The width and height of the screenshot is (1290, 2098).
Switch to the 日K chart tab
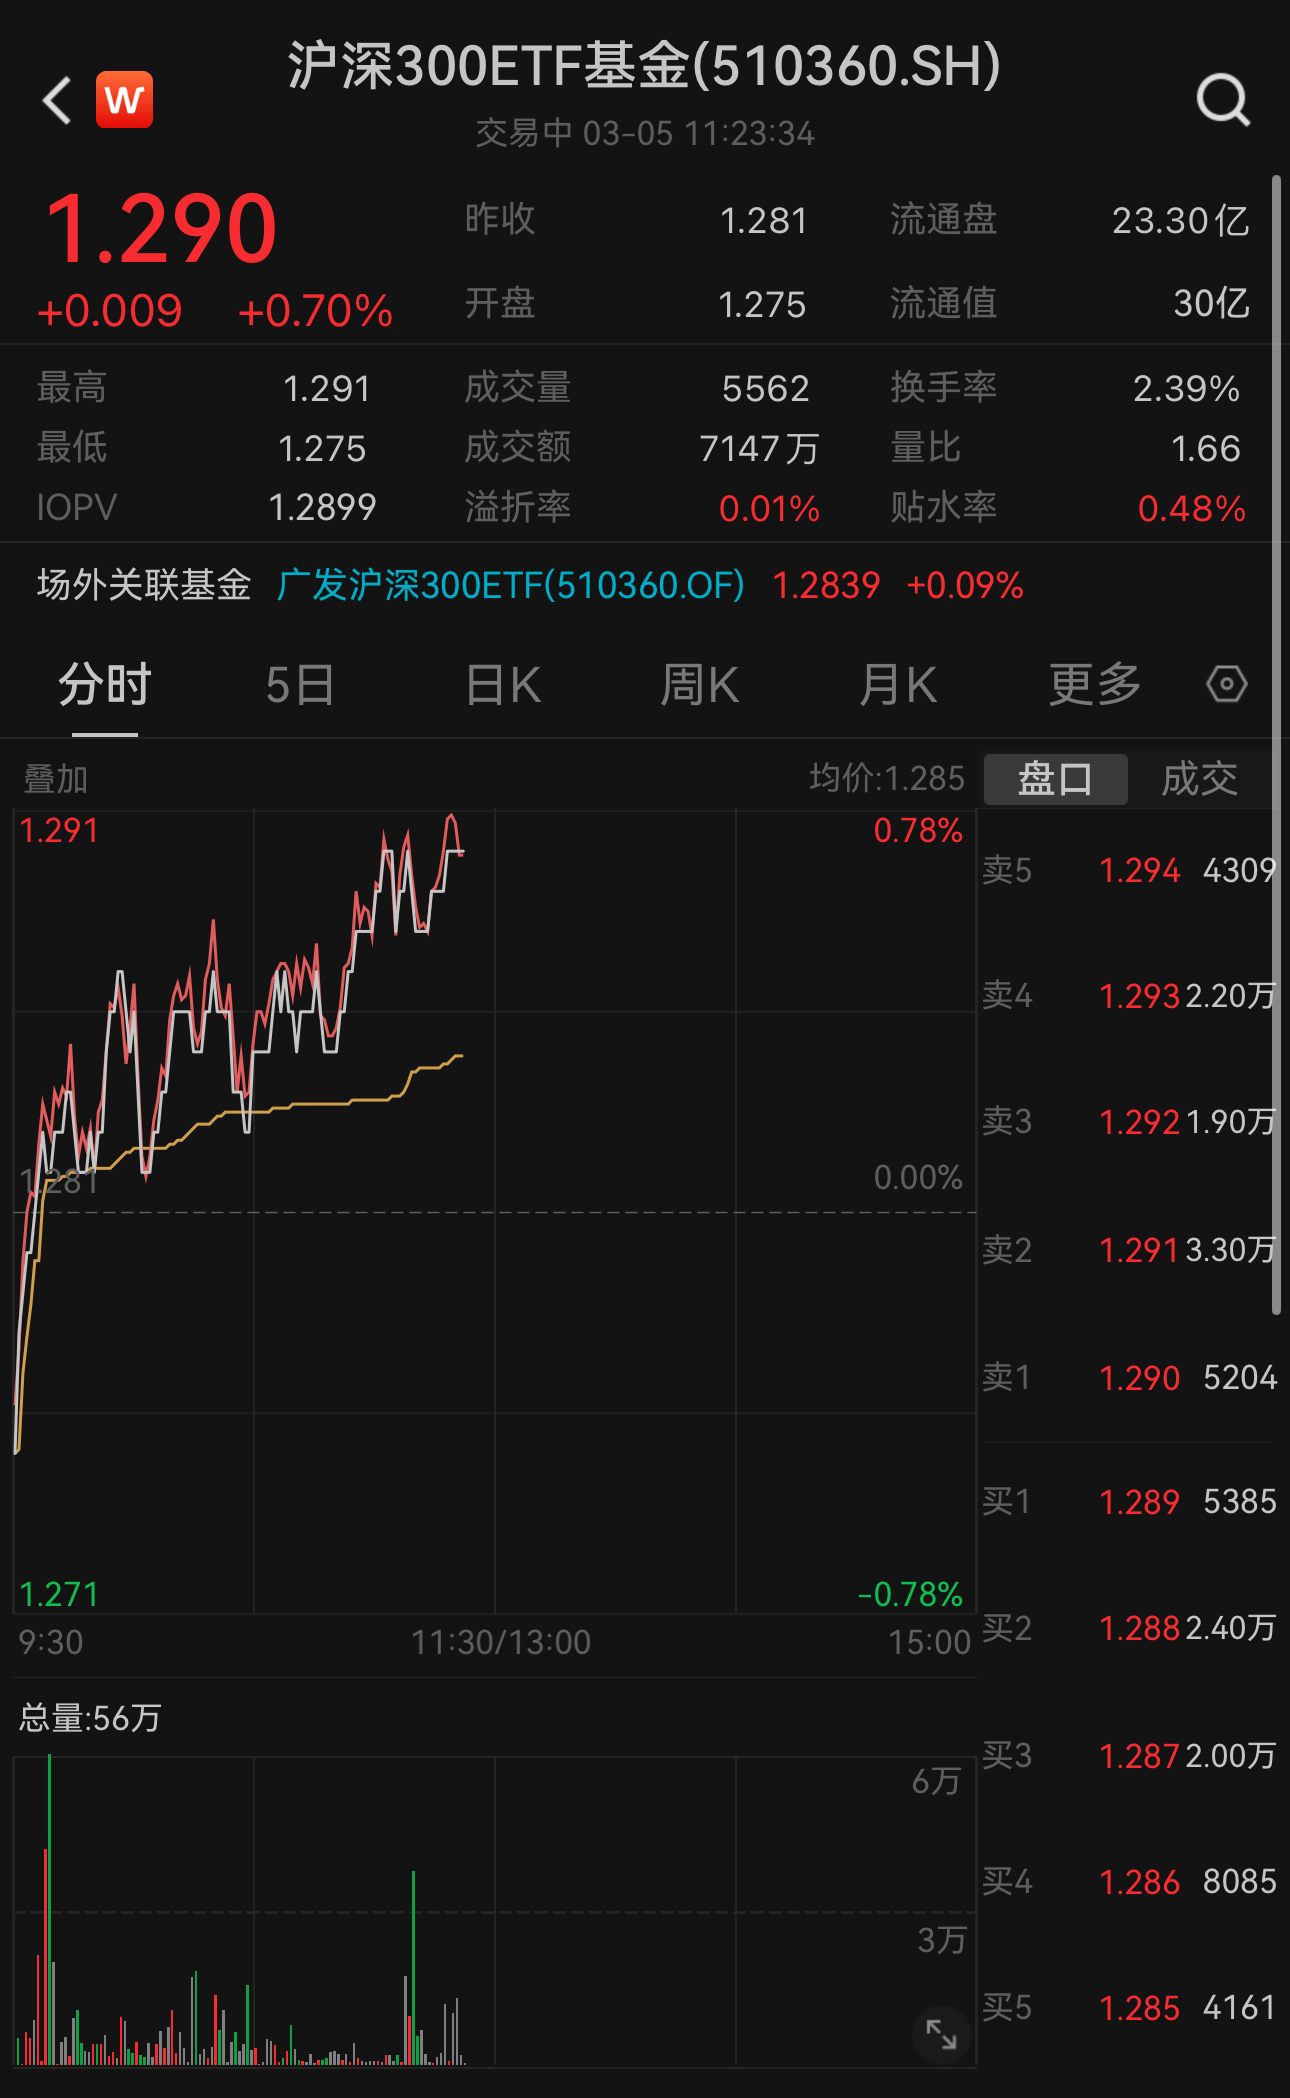pyautogui.click(x=503, y=686)
